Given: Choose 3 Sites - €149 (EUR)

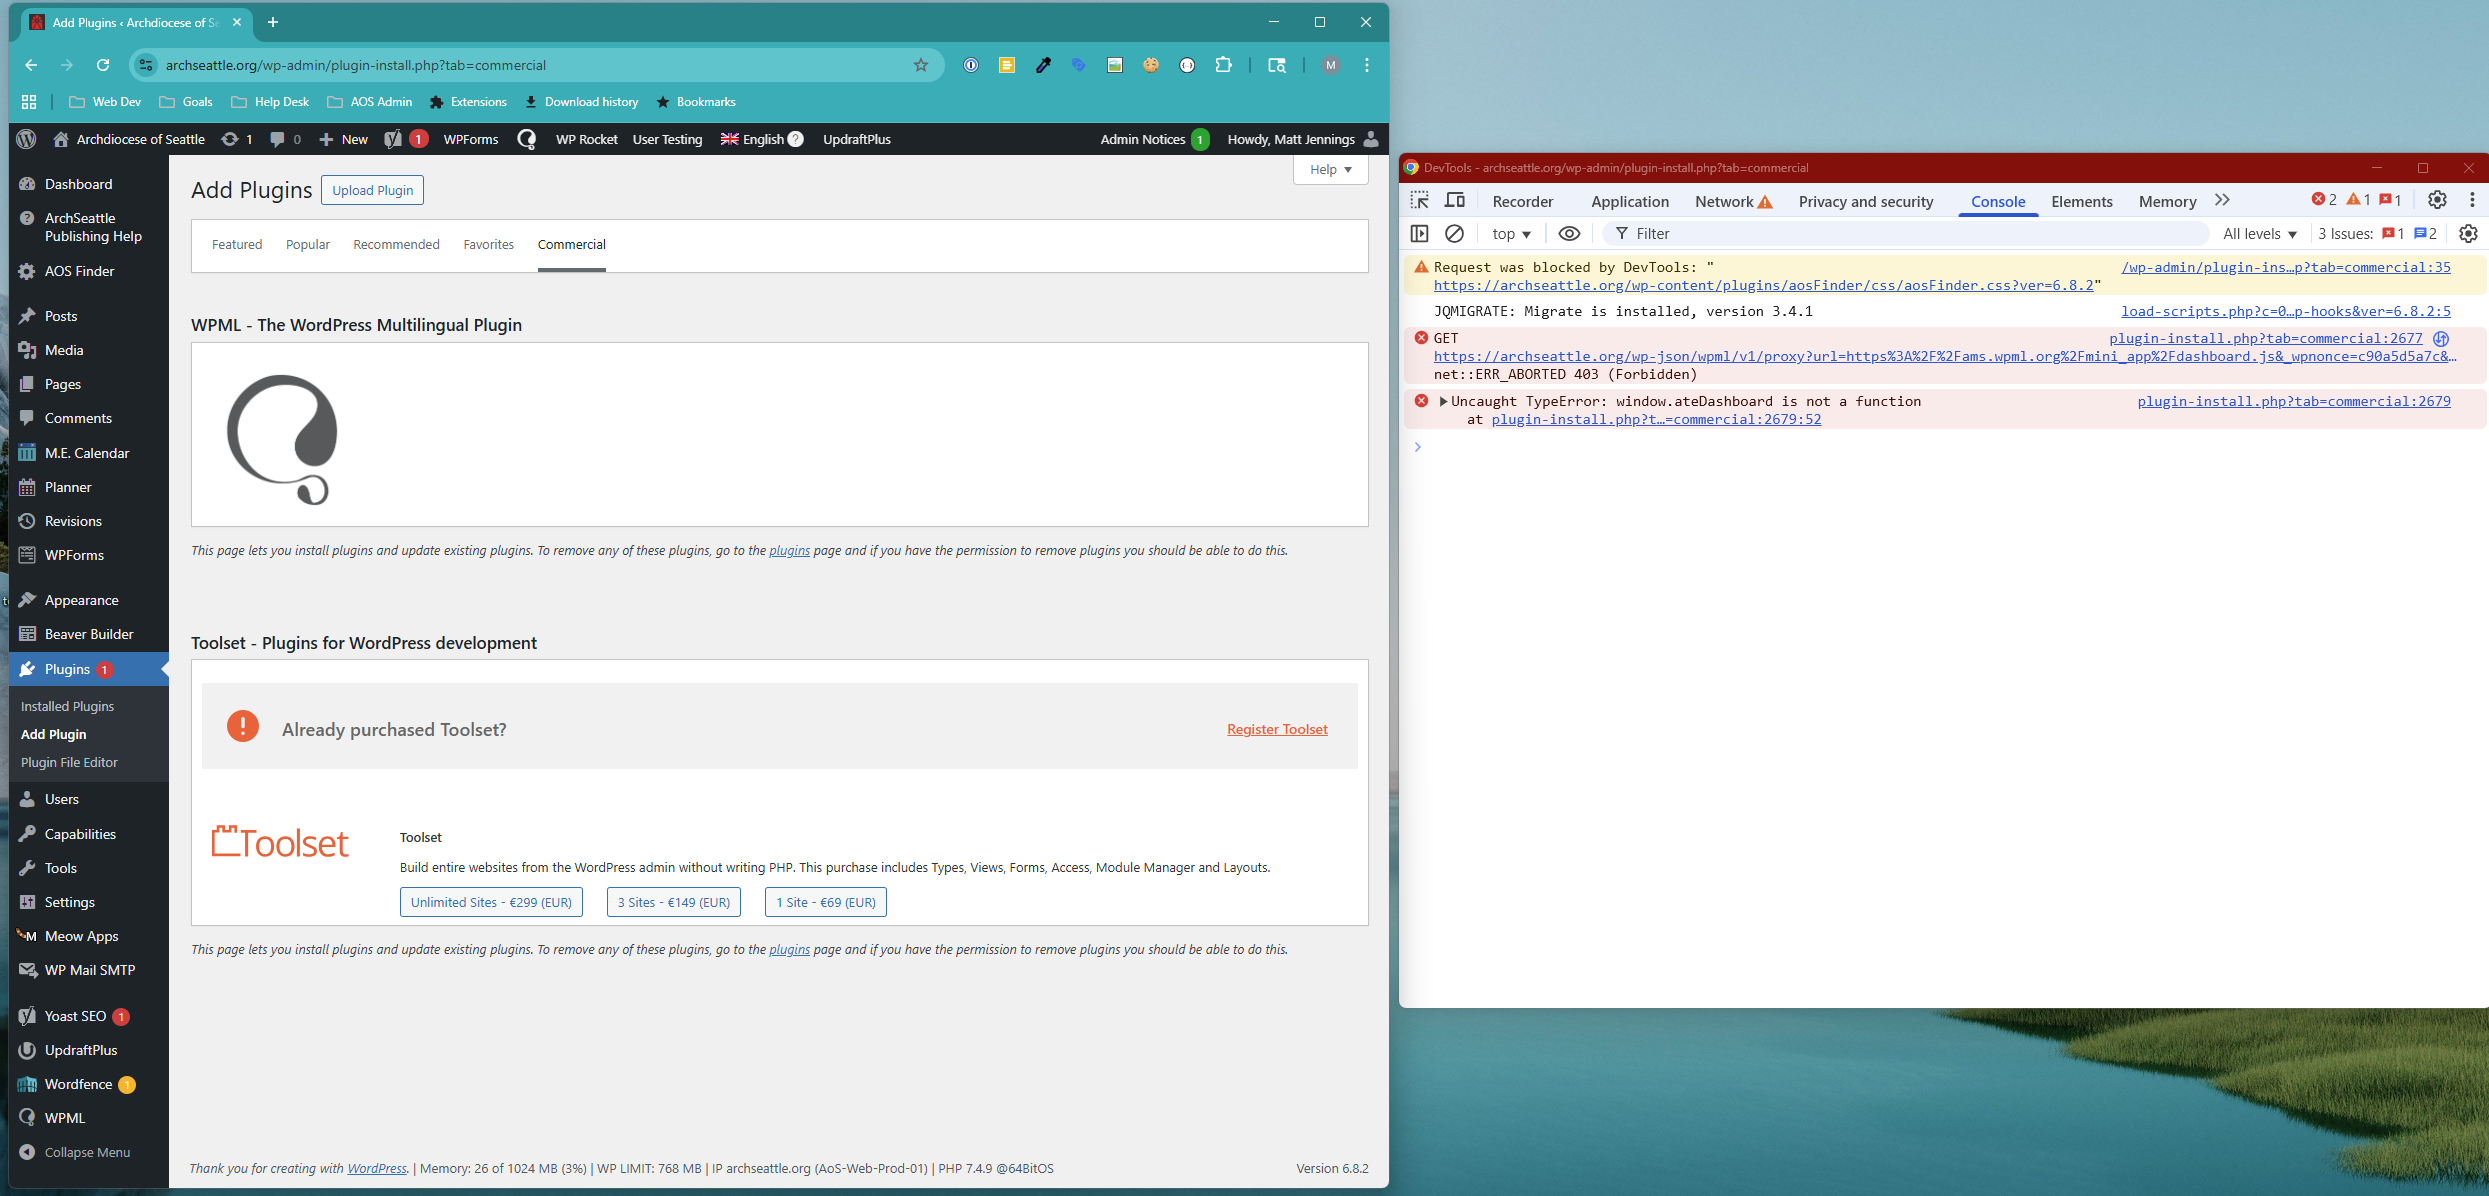Looking at the screenshot, I should [674, 902].
